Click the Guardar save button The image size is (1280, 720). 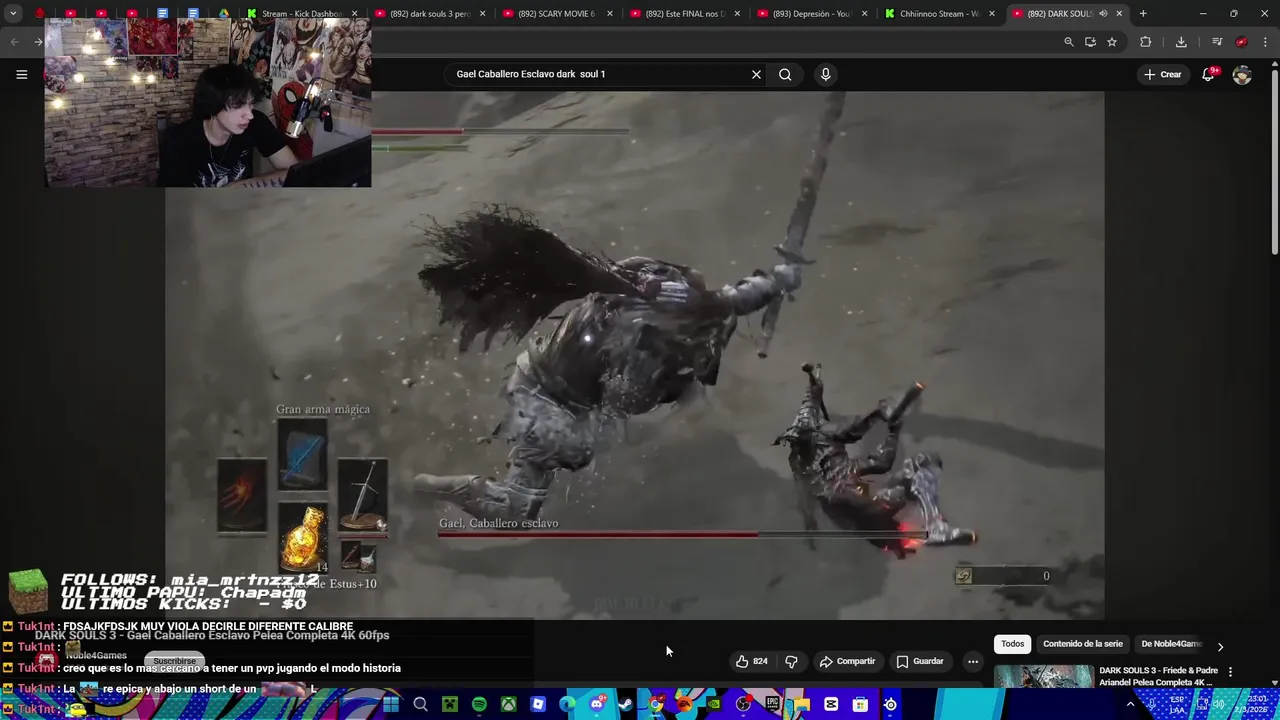click(x=919, y=661)
